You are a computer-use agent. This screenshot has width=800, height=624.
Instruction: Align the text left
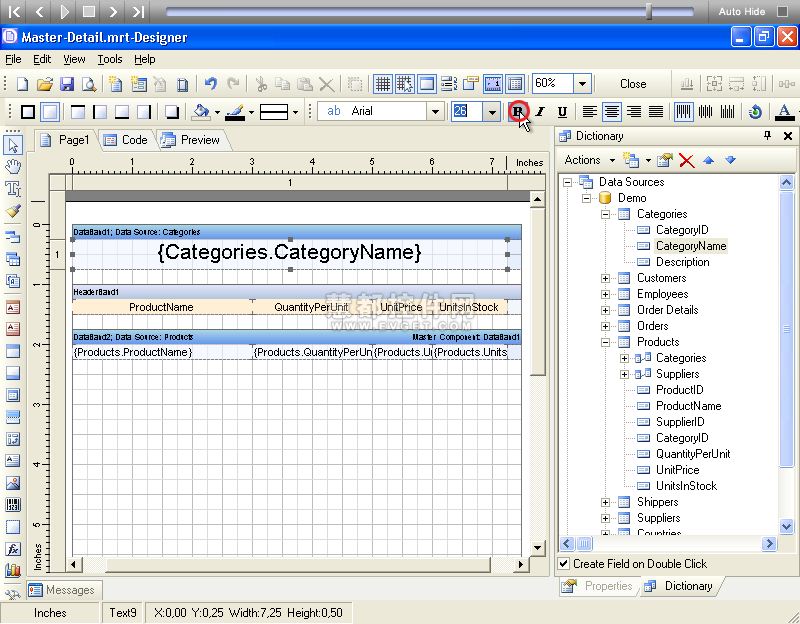[x=590, y=111]
